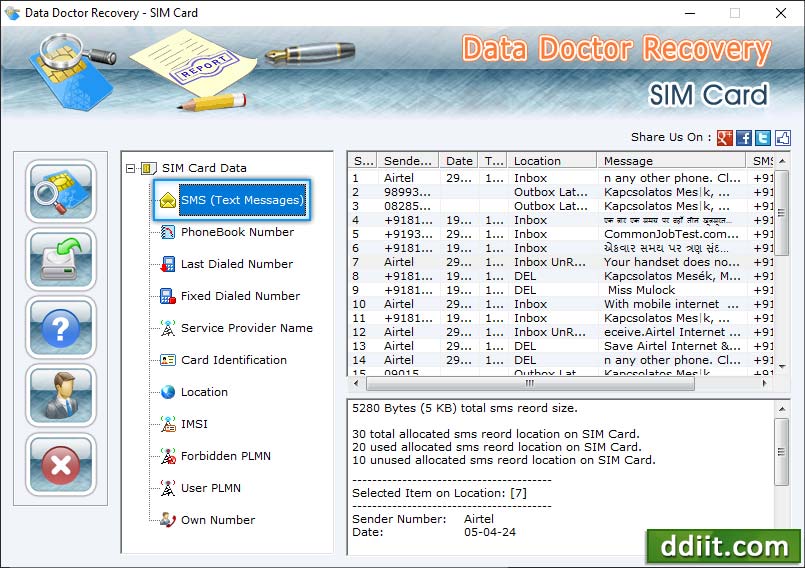
Task: Click the thumbs-up like icon
Action: (x=782, y=138)
